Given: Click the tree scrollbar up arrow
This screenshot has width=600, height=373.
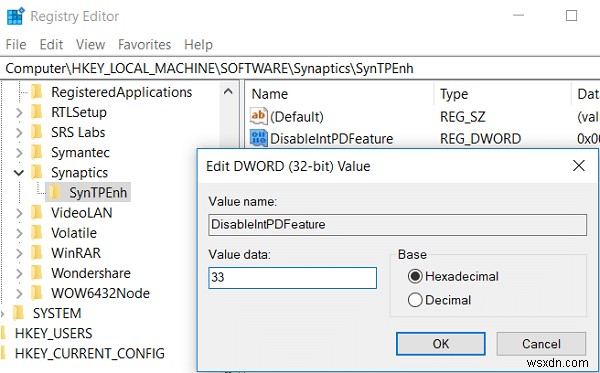Looking at the screenshot, I should [x=228, y=92].
